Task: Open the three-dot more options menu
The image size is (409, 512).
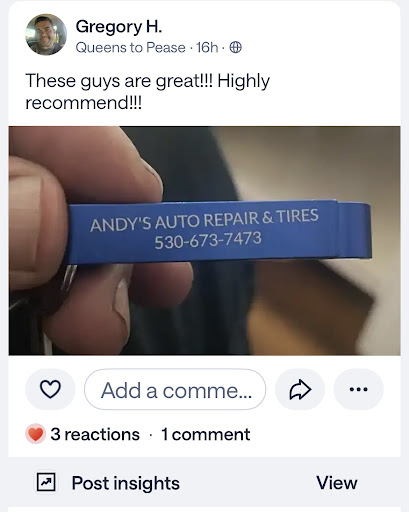Action: coord(359,389)
